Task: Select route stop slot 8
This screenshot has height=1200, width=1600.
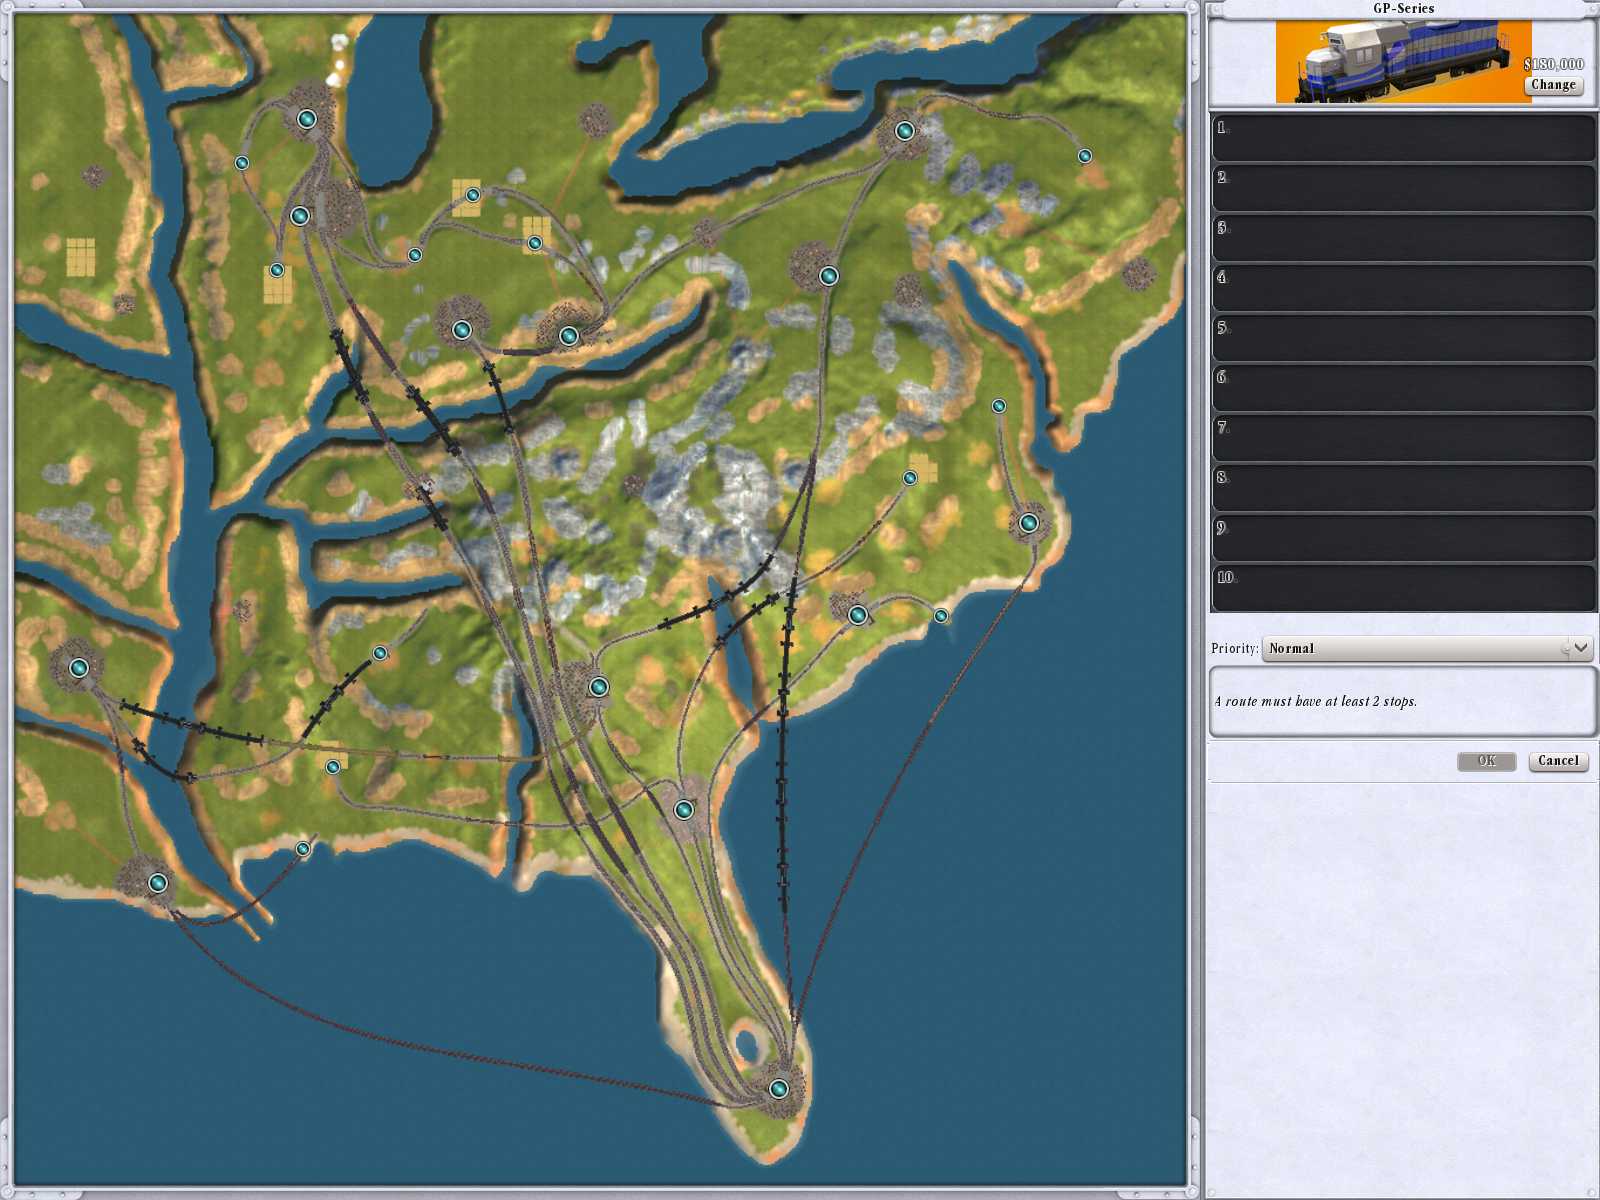Action: (1404, 488)
